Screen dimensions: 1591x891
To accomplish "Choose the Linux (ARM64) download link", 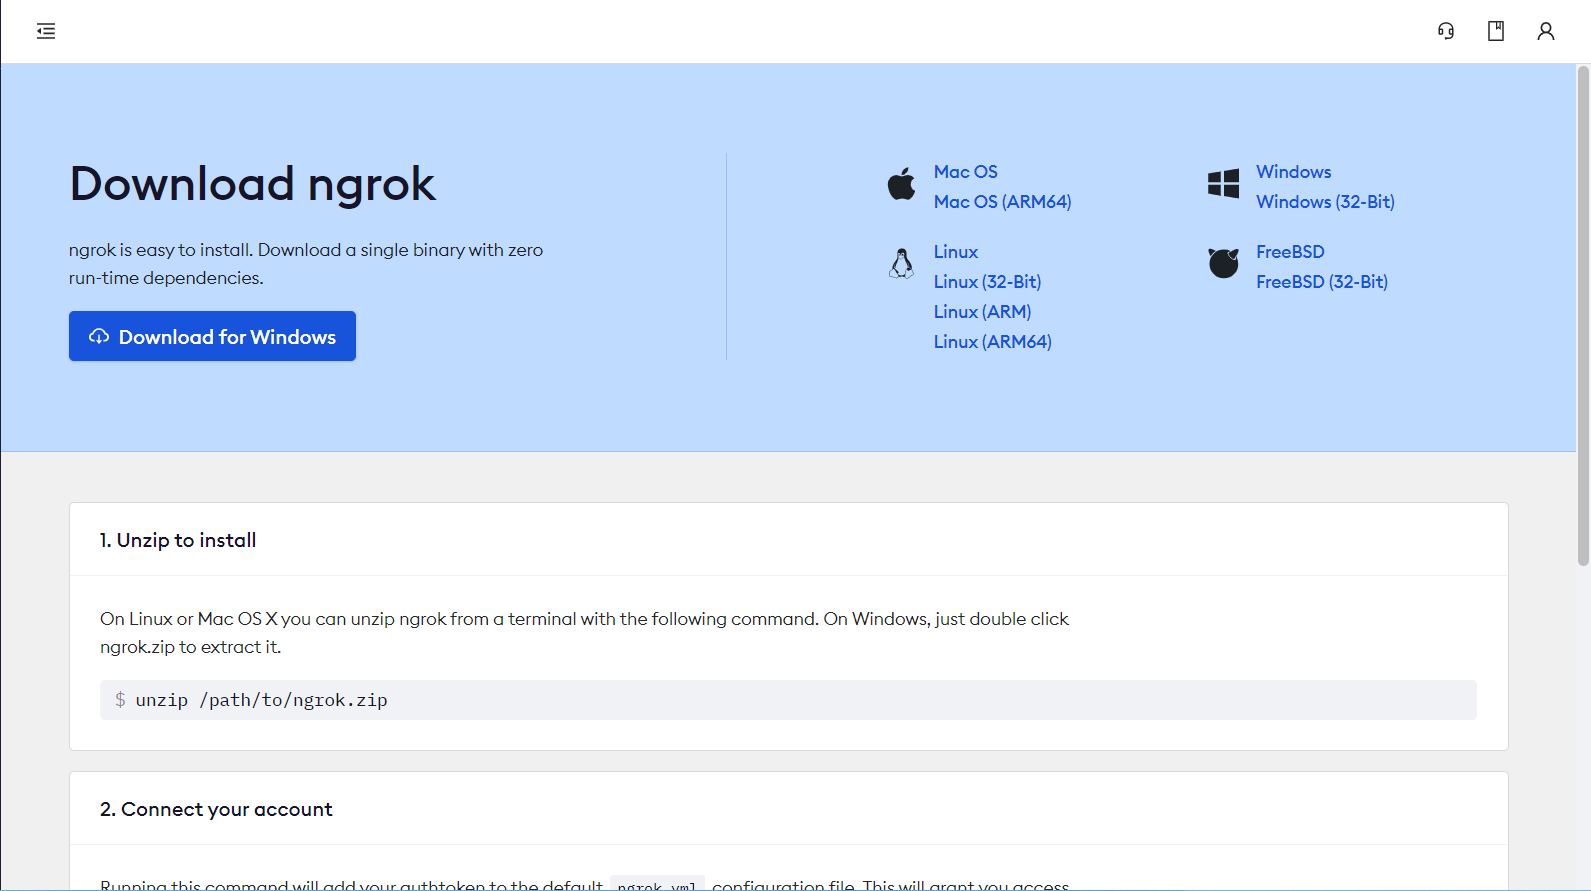I will tap(992, 342).
